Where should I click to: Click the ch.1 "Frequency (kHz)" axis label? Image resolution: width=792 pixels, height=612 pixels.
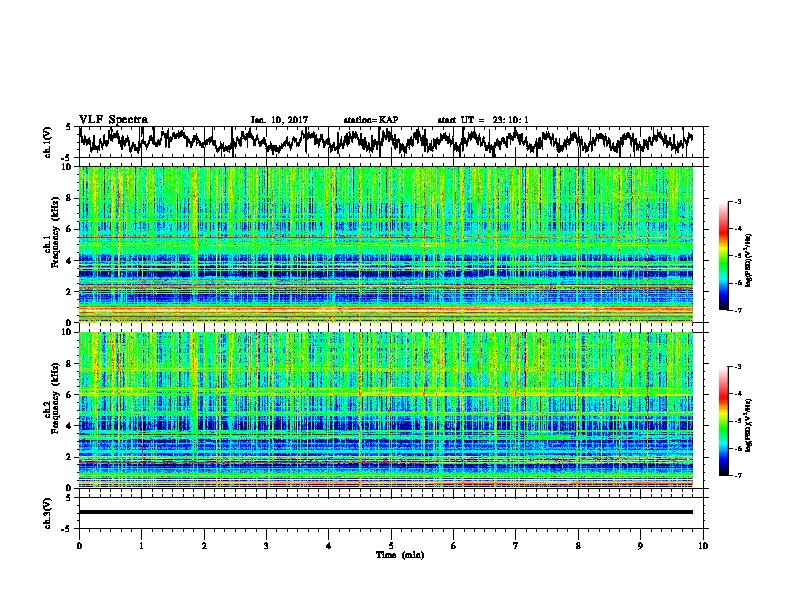point(55,232)
